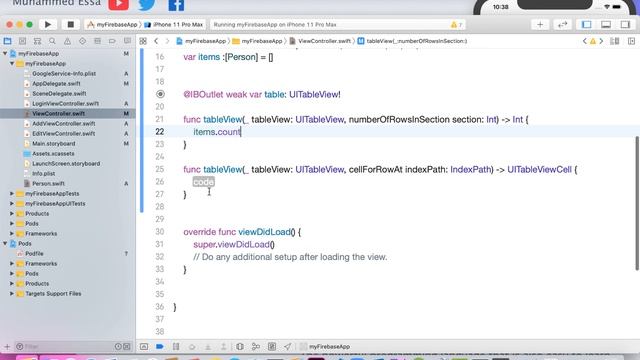Click the Step out button

(x=224, y=347)
